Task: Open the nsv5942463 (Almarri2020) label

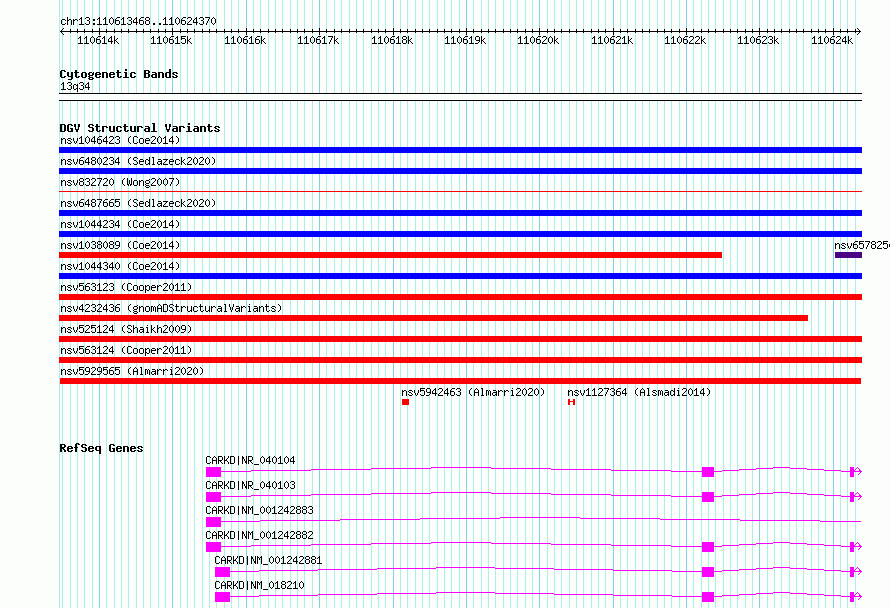Action: pyautogui.click(x=473, y=392)
